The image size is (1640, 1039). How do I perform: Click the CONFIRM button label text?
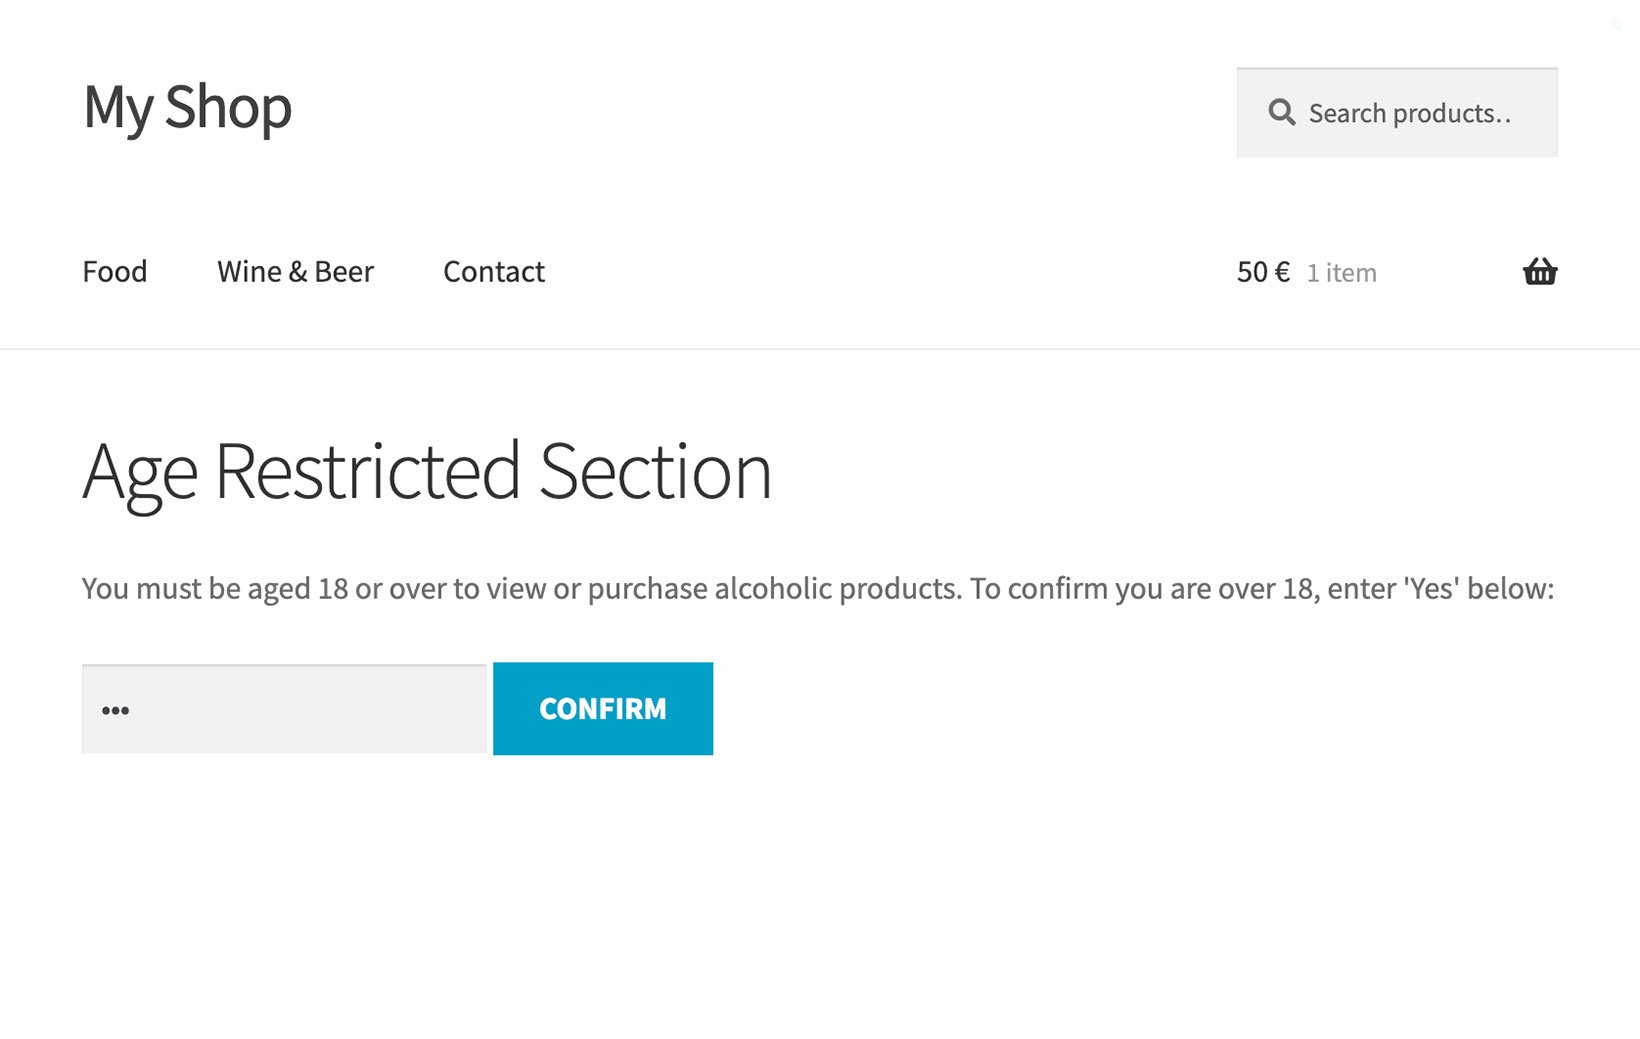[x=602, y=708]
